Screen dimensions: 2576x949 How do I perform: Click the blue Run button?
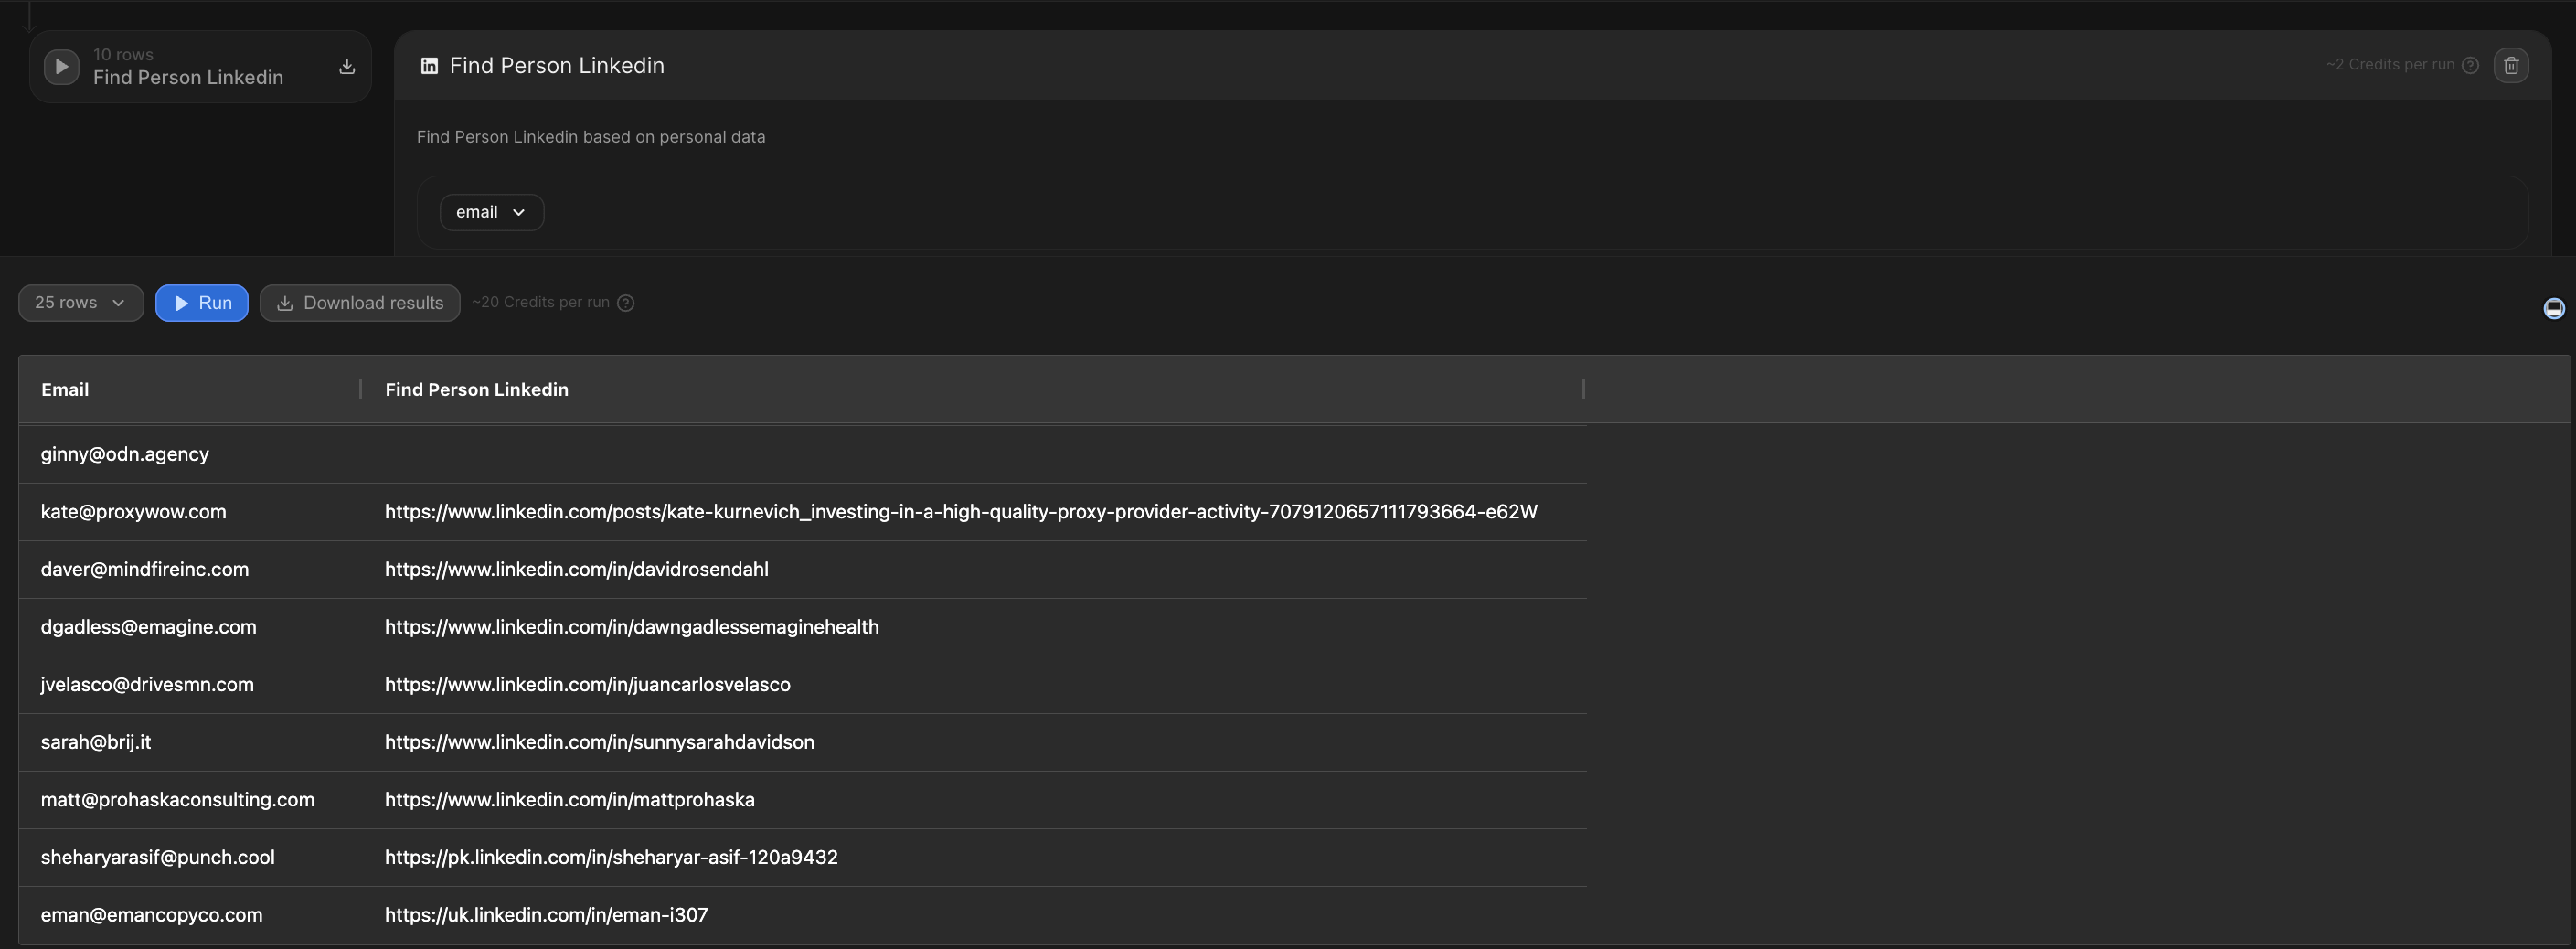point(202,303)
